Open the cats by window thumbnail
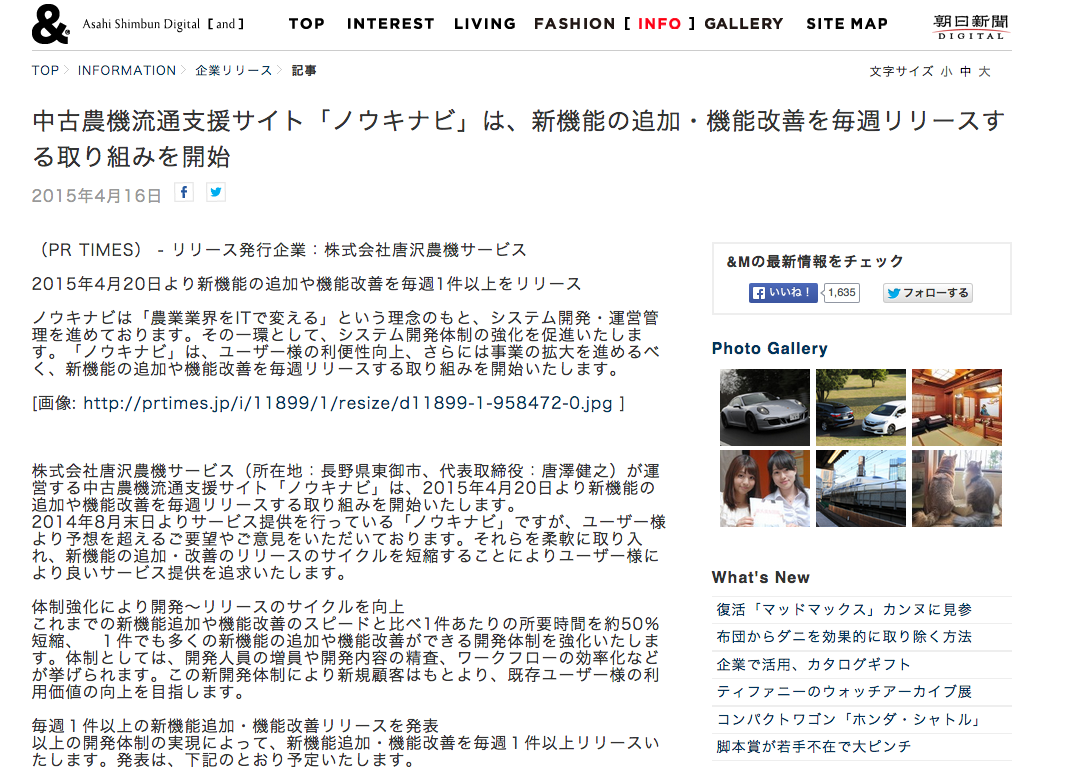 coord(957,488)
